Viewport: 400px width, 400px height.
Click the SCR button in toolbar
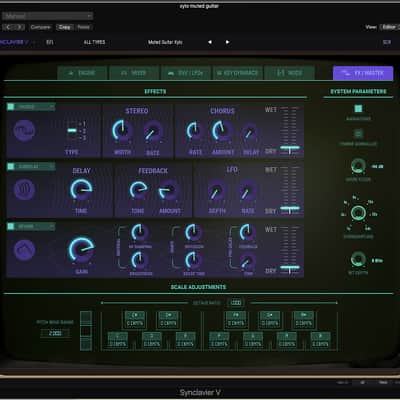[387, 42]
